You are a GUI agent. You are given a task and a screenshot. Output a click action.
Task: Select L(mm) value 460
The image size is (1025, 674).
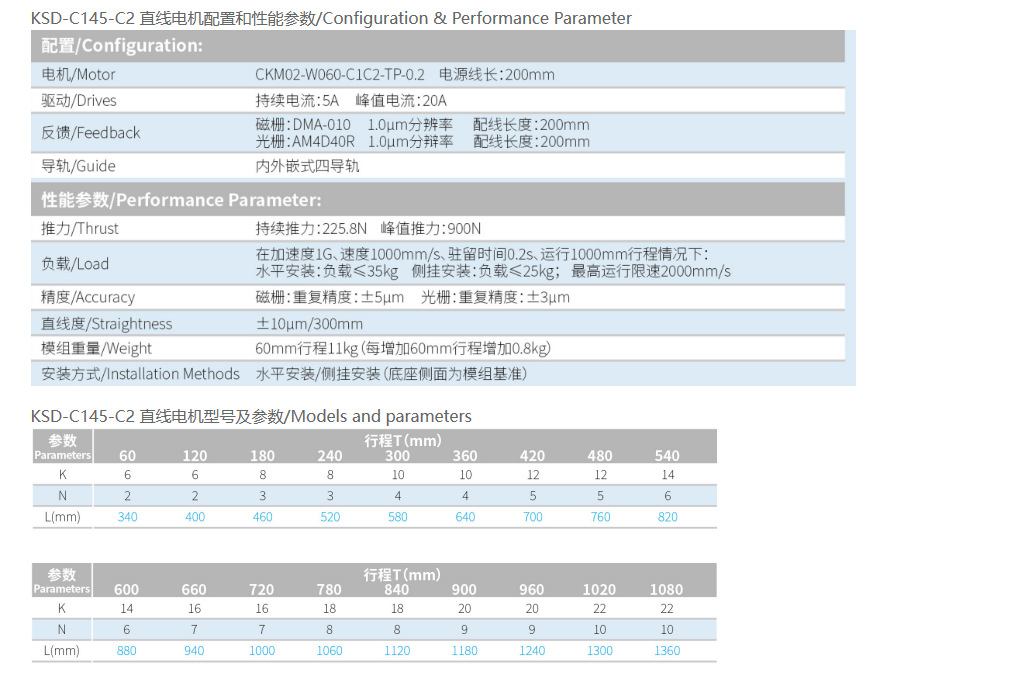pos(263,517)
